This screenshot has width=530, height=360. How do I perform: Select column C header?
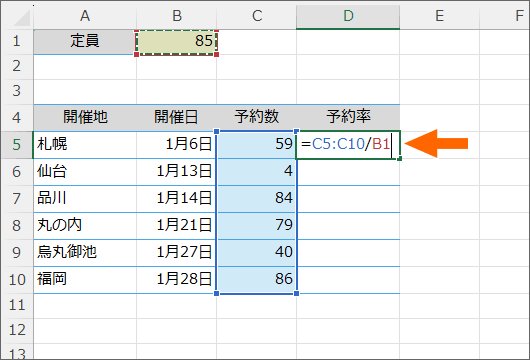257,16
